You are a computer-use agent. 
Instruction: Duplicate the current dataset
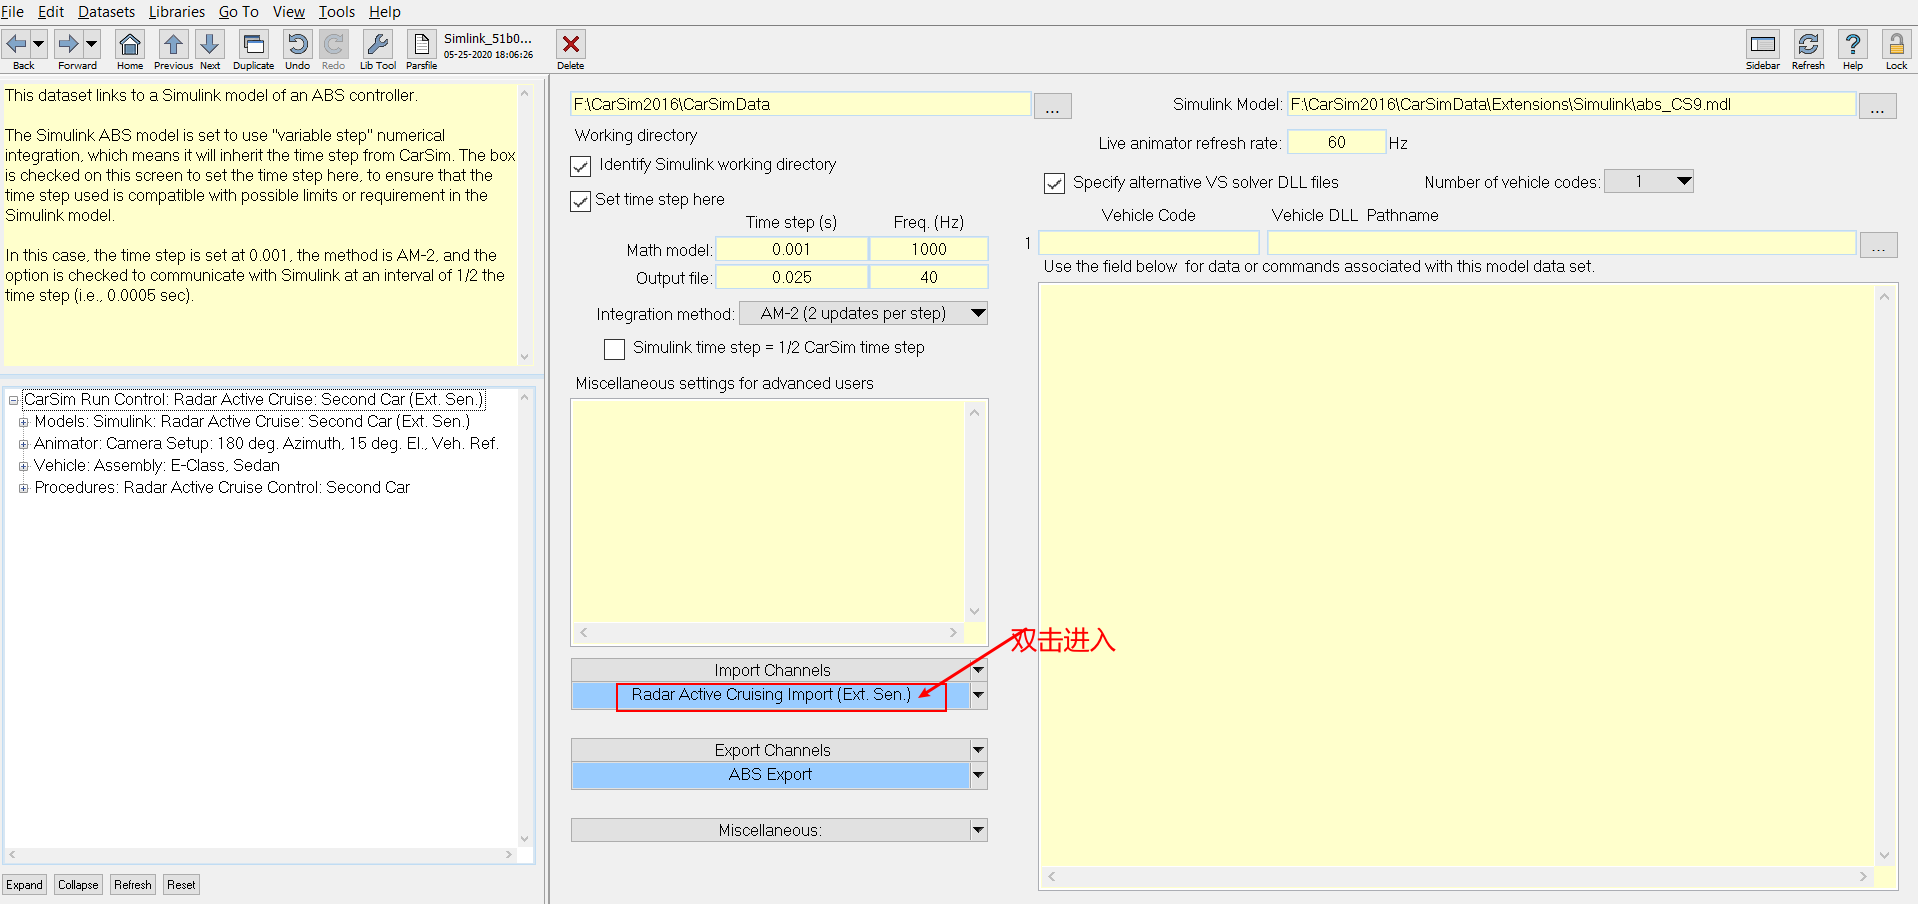(x=254, y=44)
